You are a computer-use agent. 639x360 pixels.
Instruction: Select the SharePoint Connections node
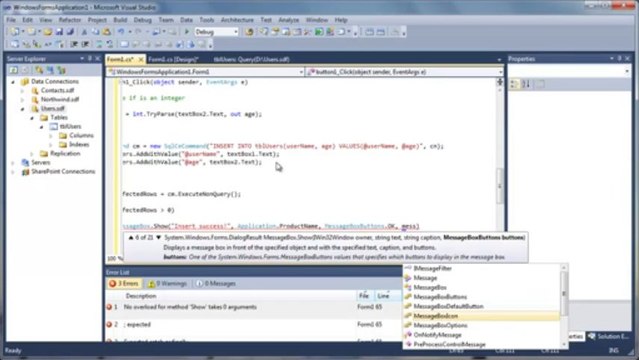pyautogui.click(x=63, y=171)
